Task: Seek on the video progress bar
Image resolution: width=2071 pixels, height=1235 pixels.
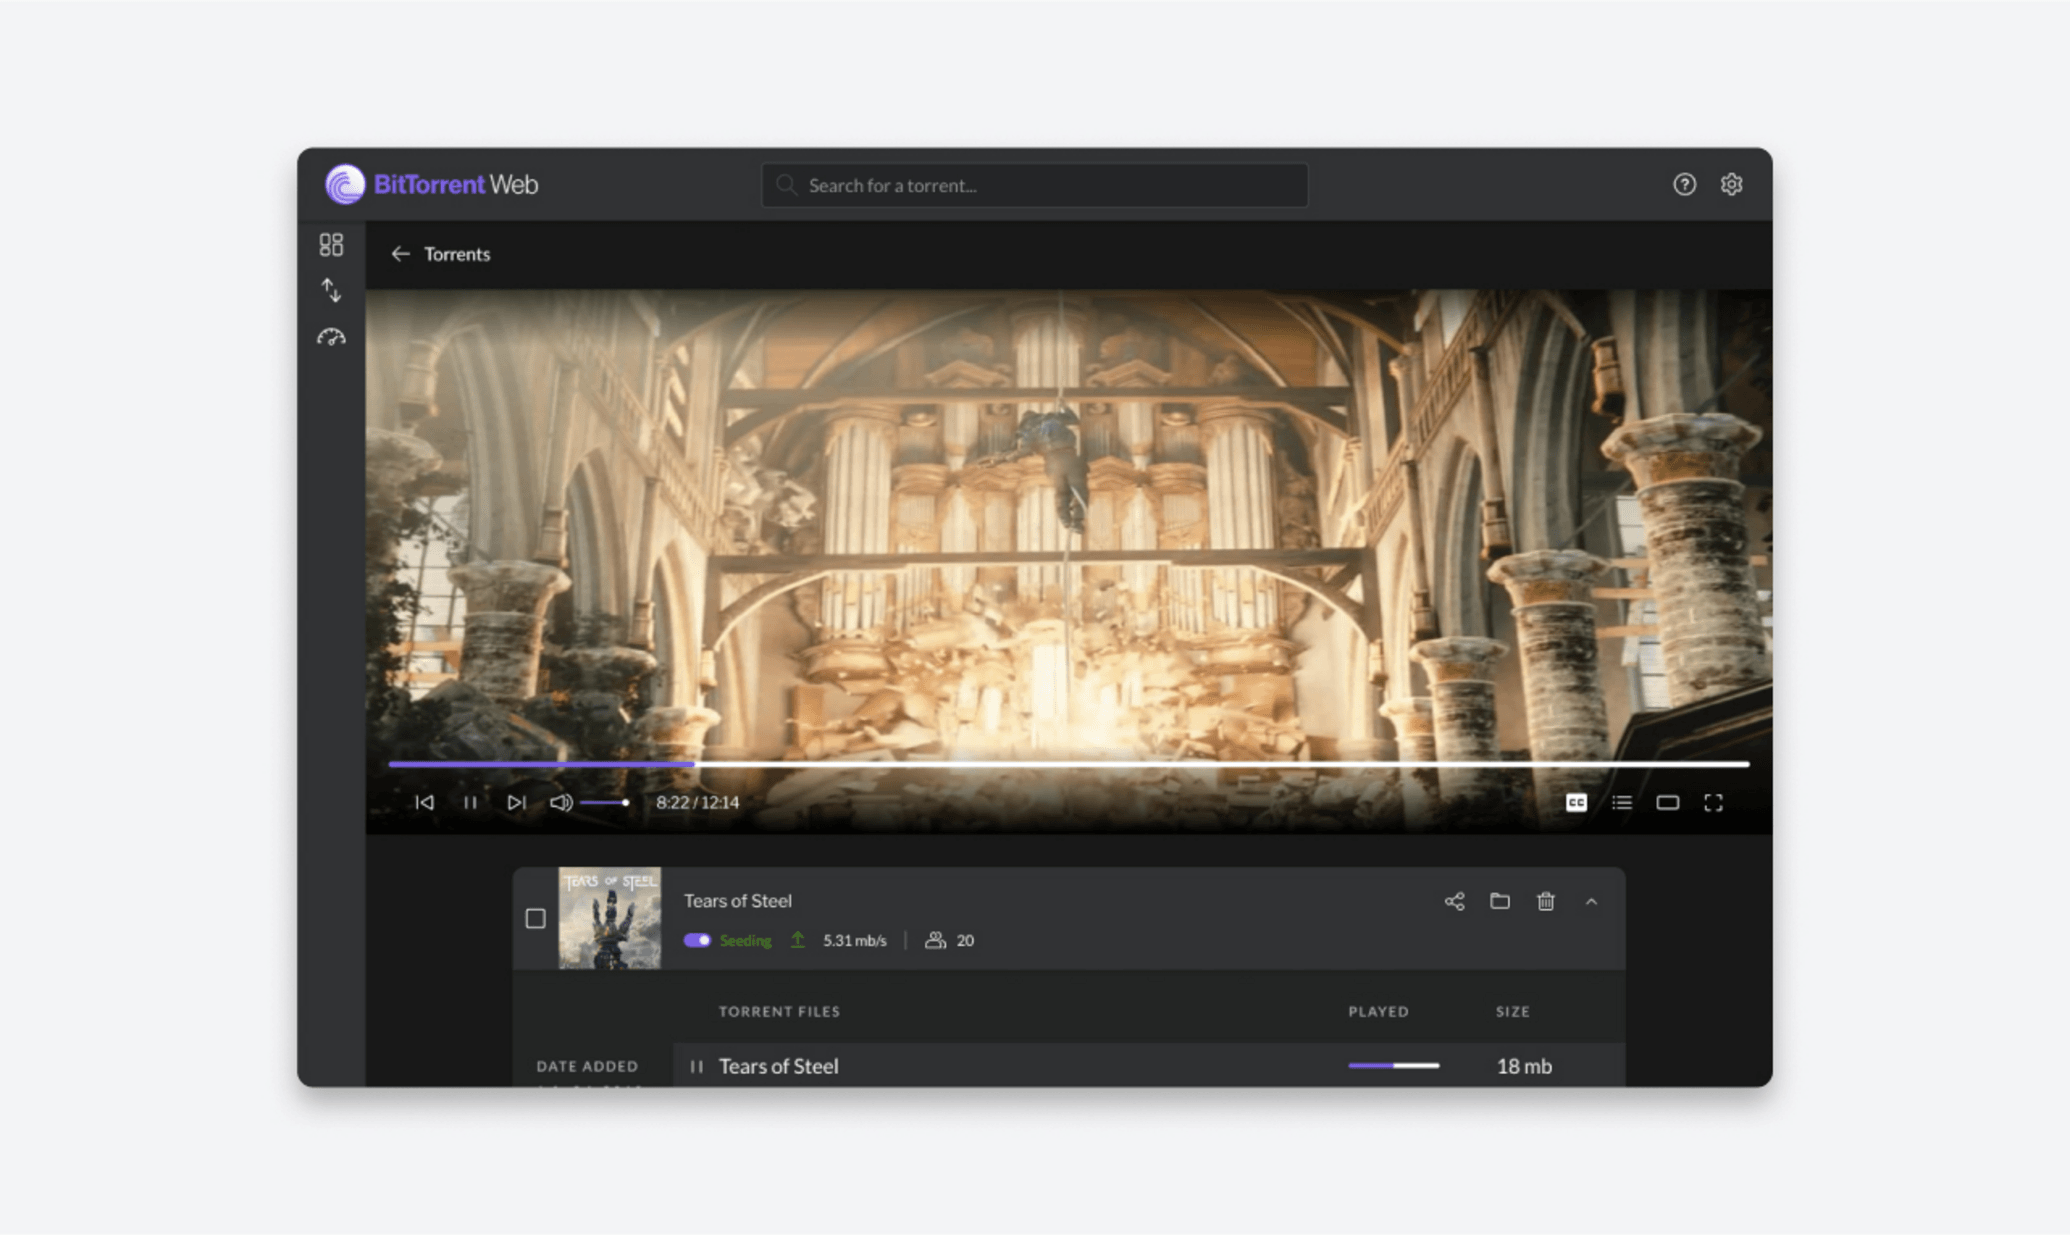Action: 1068,764
